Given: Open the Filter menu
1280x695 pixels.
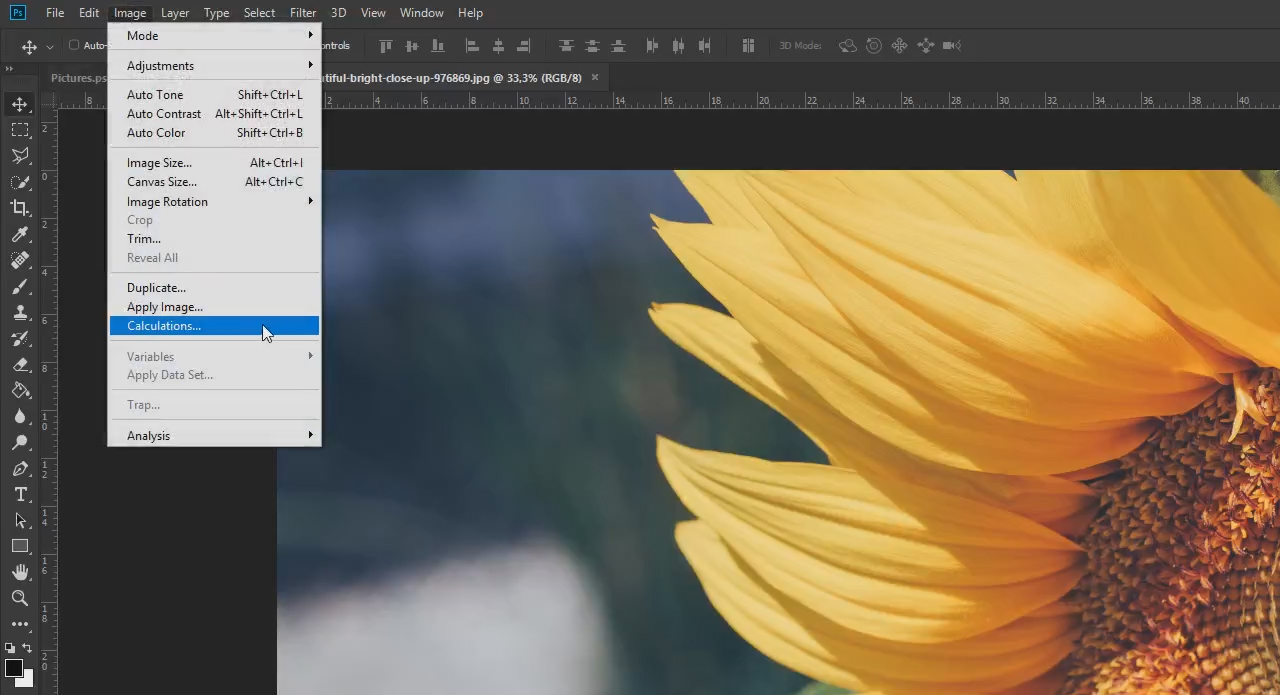Looking at the screenshot, I should pos(303,13).
